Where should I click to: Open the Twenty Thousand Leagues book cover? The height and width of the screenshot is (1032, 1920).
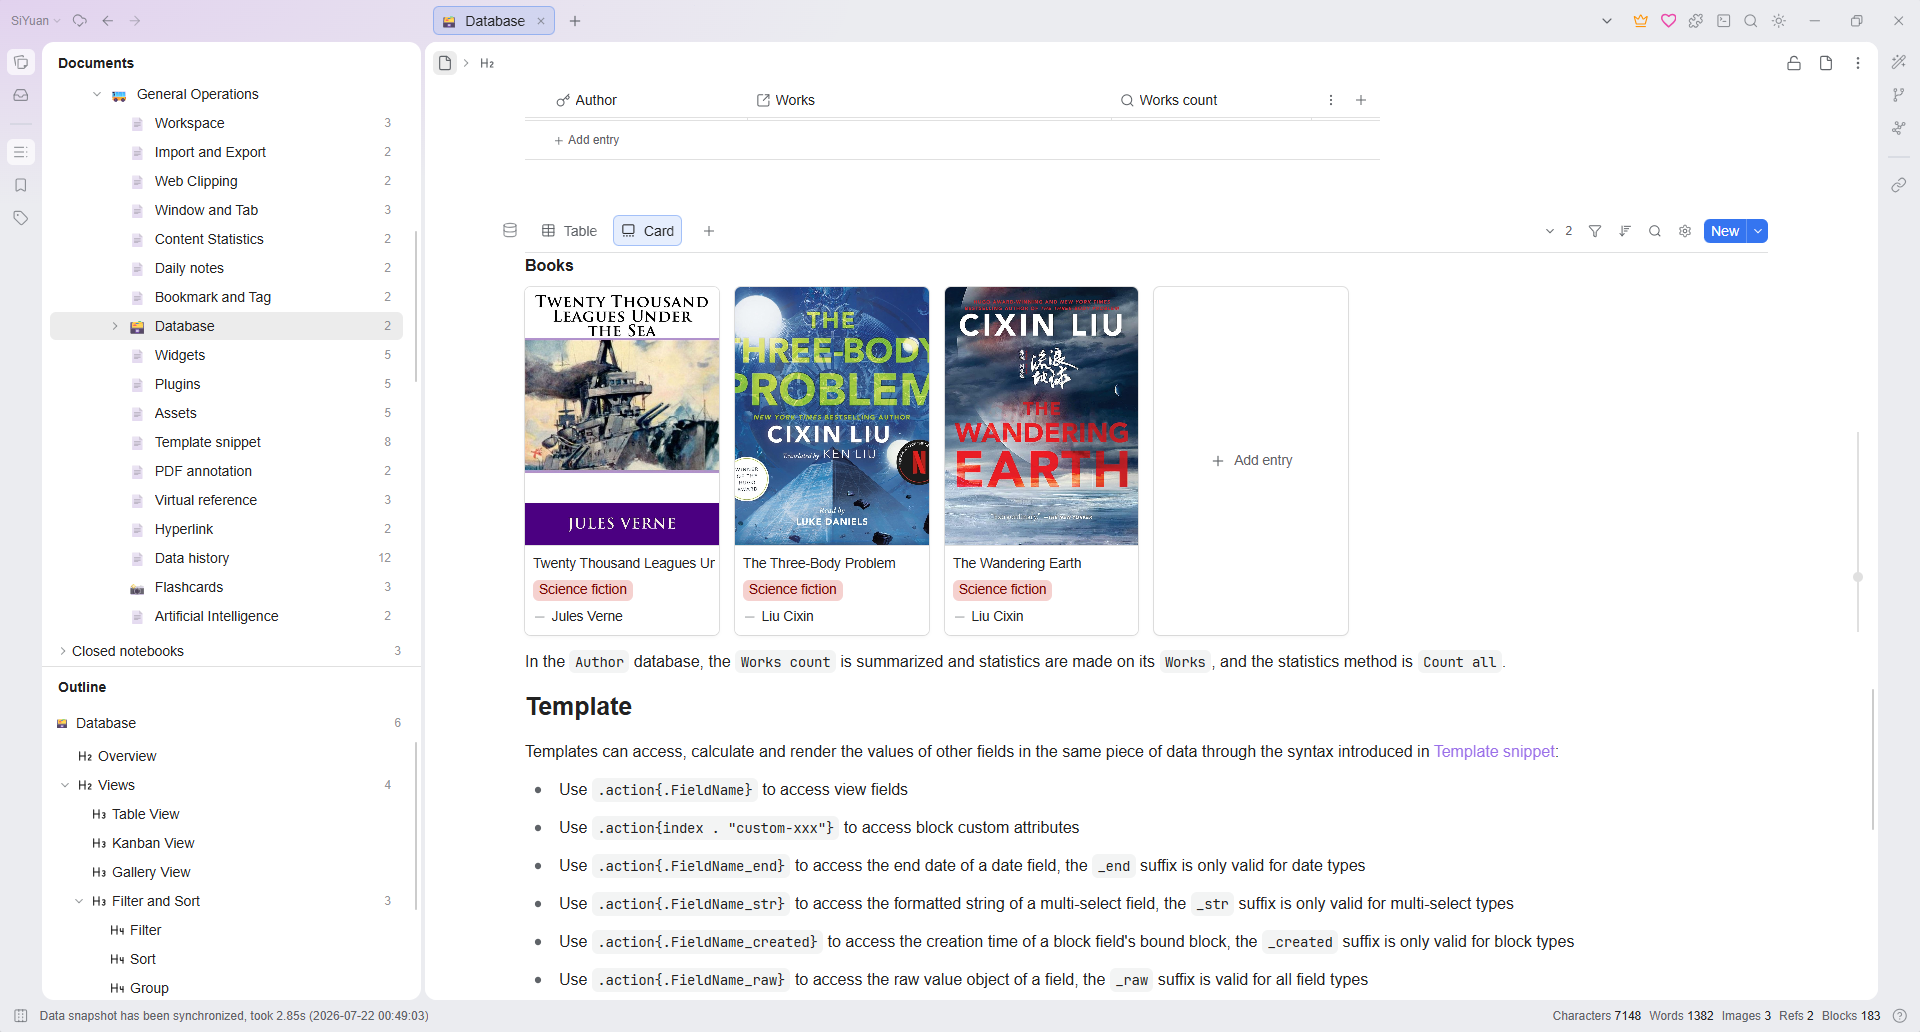pos(622,416)
